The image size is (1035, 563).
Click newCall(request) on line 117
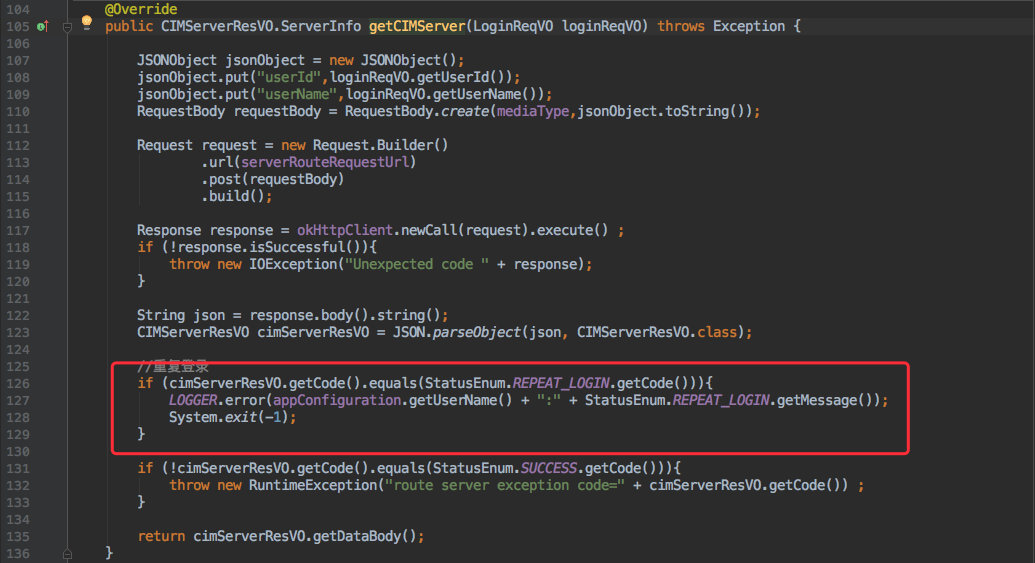click(x=465, y=230)
